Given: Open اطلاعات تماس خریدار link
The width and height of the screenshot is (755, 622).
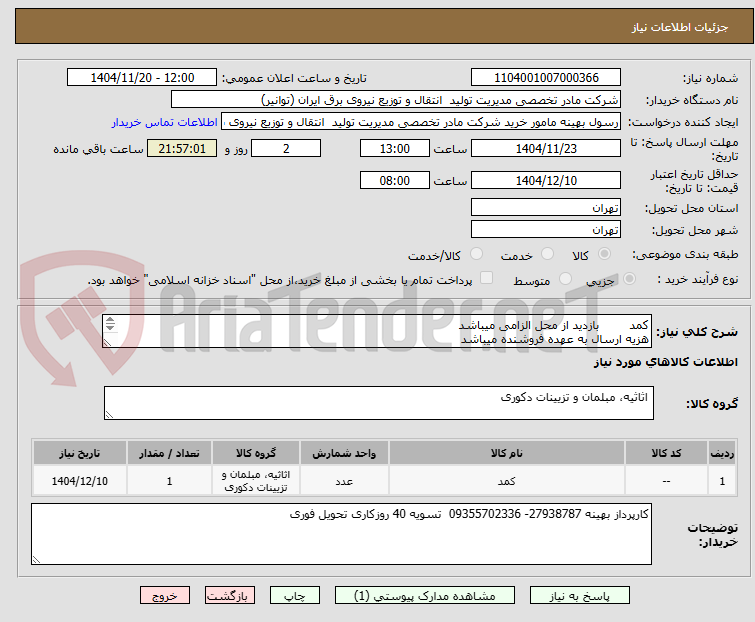Looking at the screenshot, I should pyautogui.click(x=165, y=122).
